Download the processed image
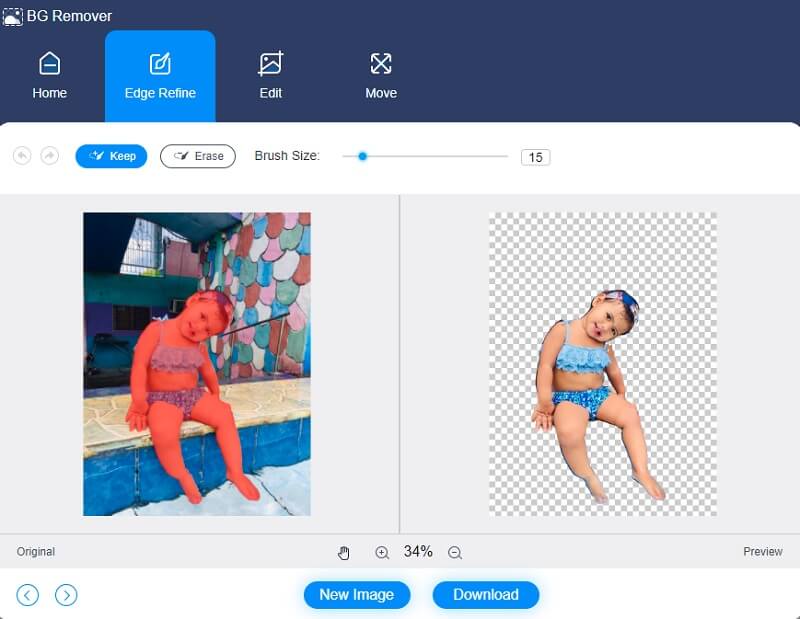The width and height of the screenshot is (800, 619). click(x=486, y=595)
